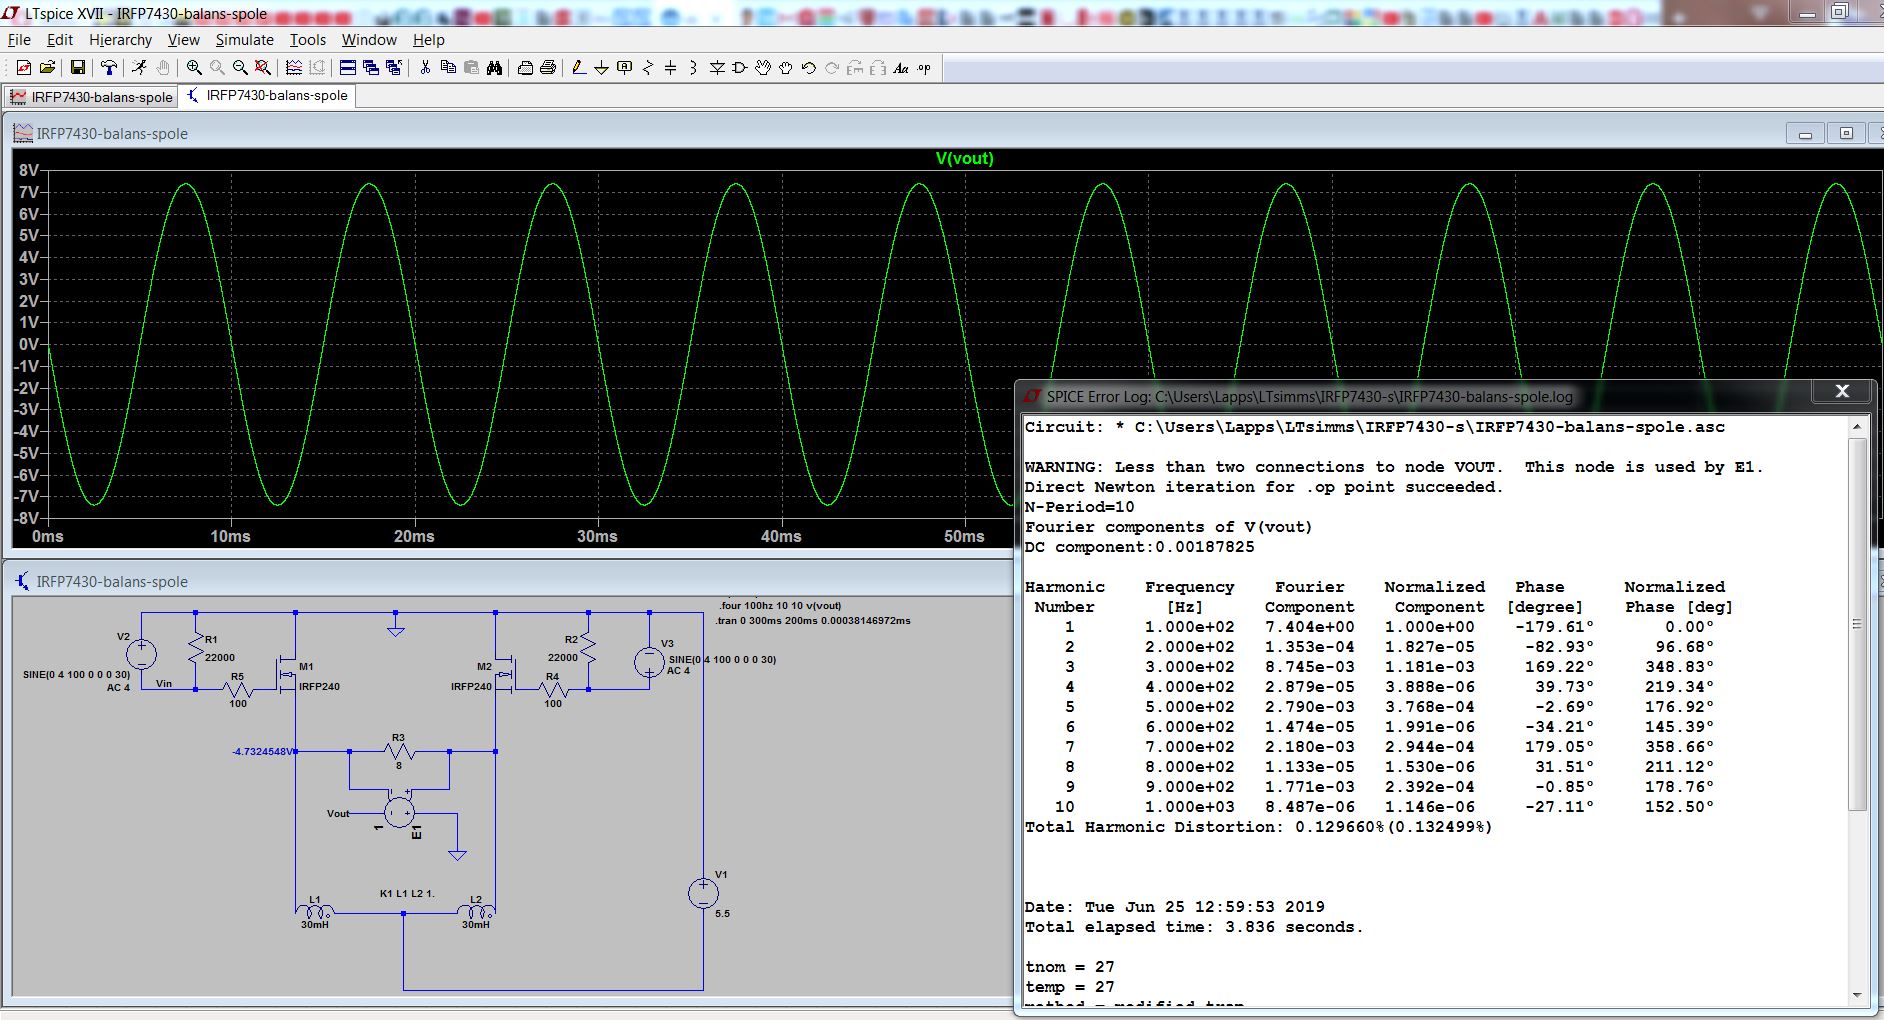Click the .tran directive text in schematic
1884x1020 pixels.
[x=813, y=620]
